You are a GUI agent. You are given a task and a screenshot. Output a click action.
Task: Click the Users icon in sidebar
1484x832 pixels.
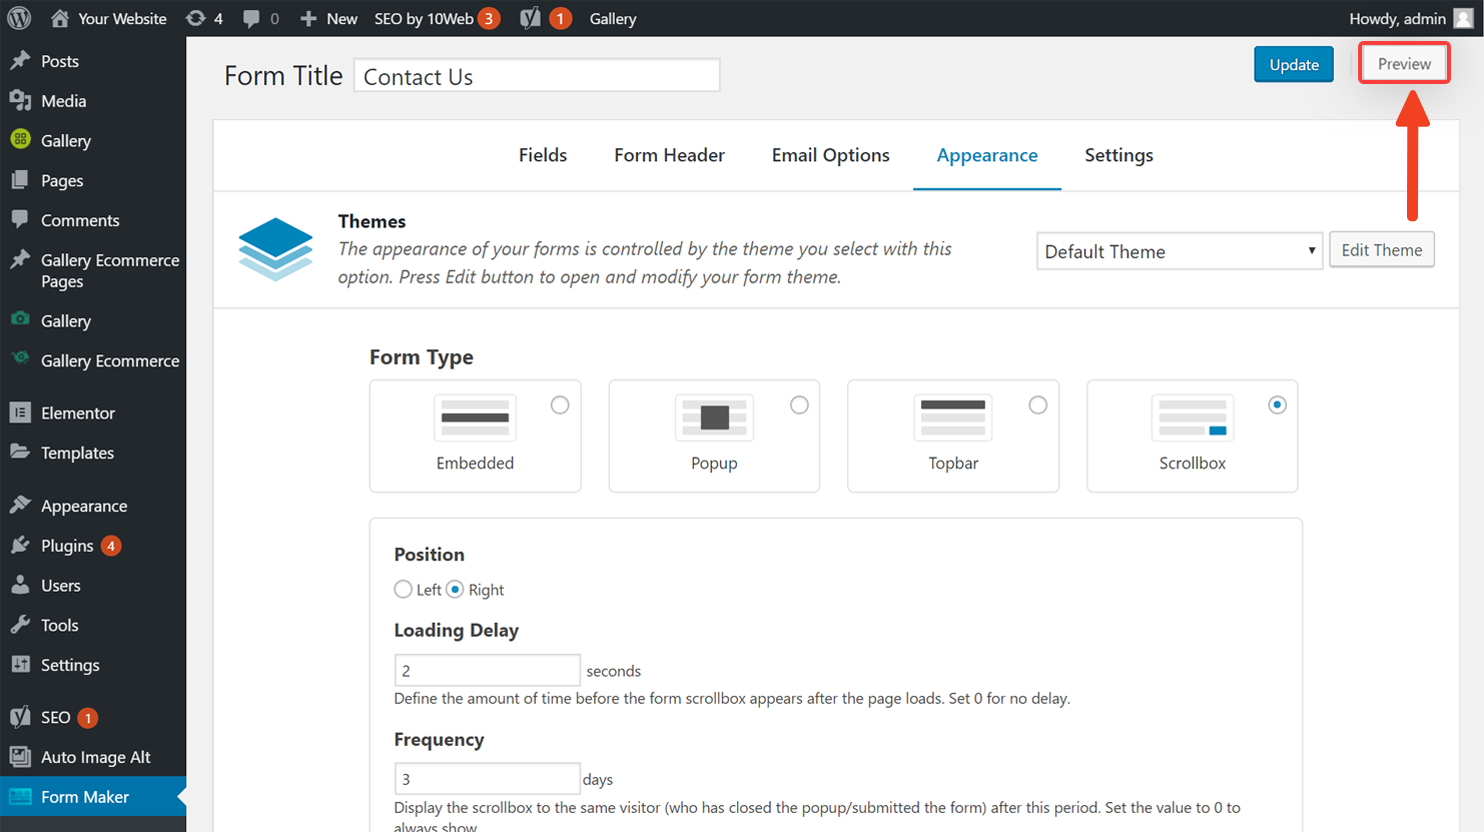(x=20, y=585)
